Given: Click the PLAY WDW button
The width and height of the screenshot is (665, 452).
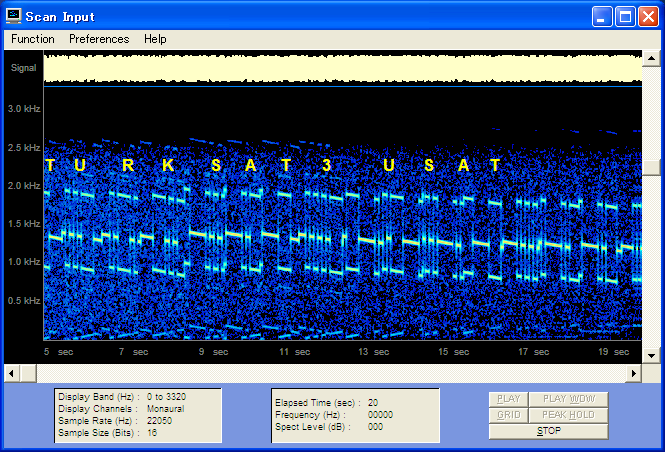Looking at the screenshot, I should pos(569,399).
